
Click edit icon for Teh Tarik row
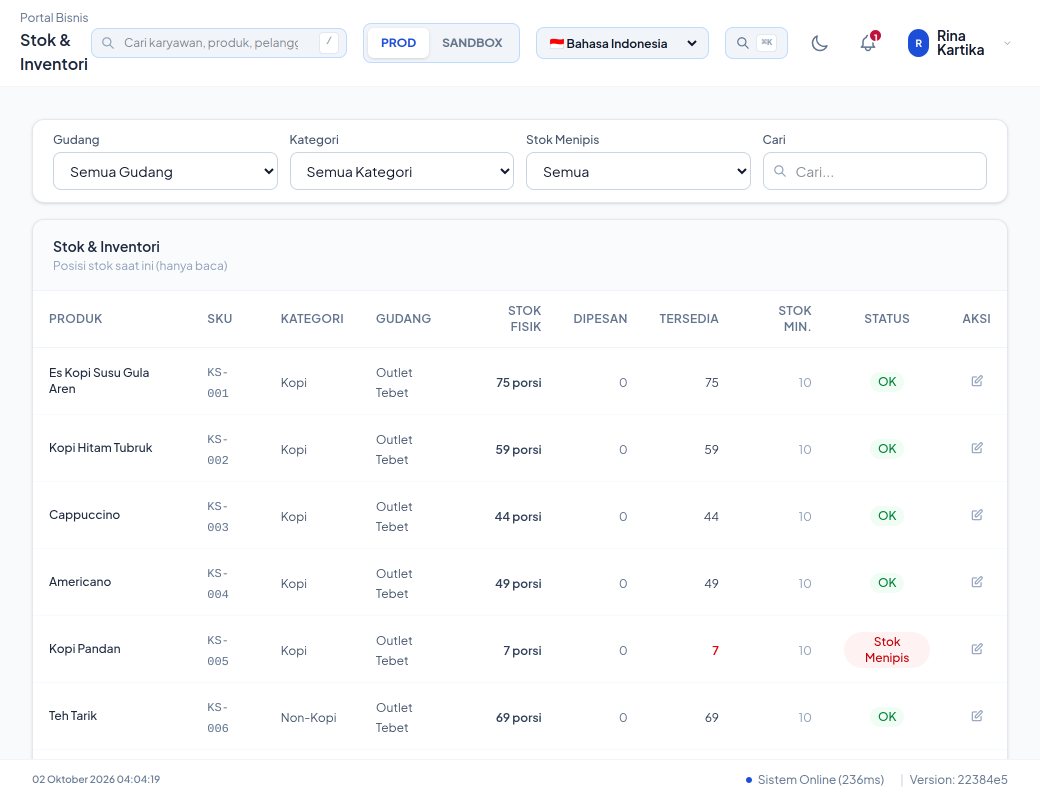coord(976,716)
